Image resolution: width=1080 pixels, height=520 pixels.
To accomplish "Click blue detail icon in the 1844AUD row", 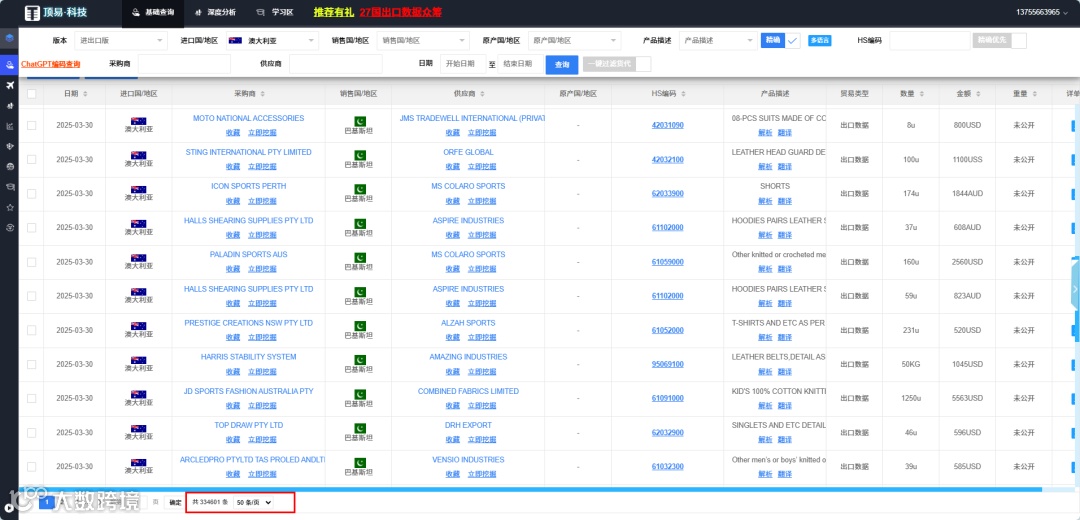I will tap(1072, 194).
